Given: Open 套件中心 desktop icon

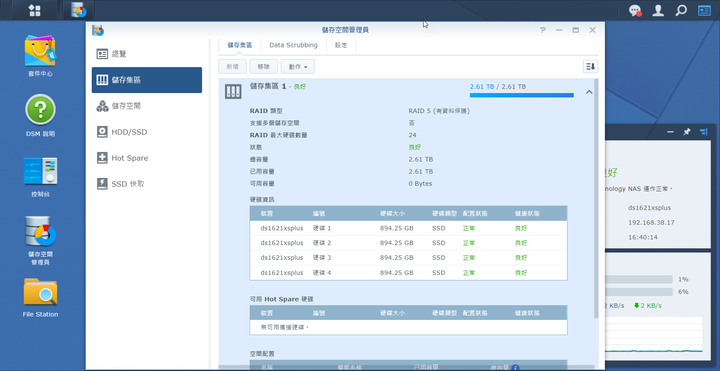Looking at the screenshot, I should pos(40,56).
